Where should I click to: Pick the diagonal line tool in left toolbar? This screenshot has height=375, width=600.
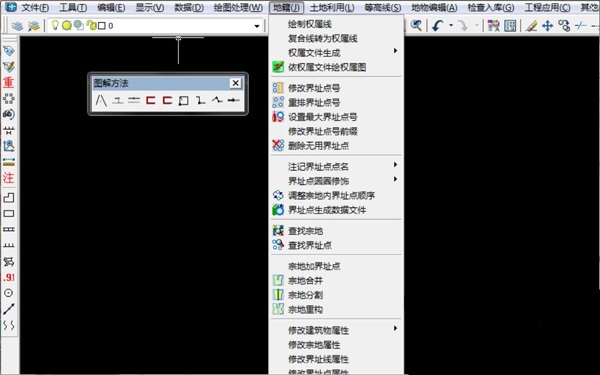coord(8,309)
